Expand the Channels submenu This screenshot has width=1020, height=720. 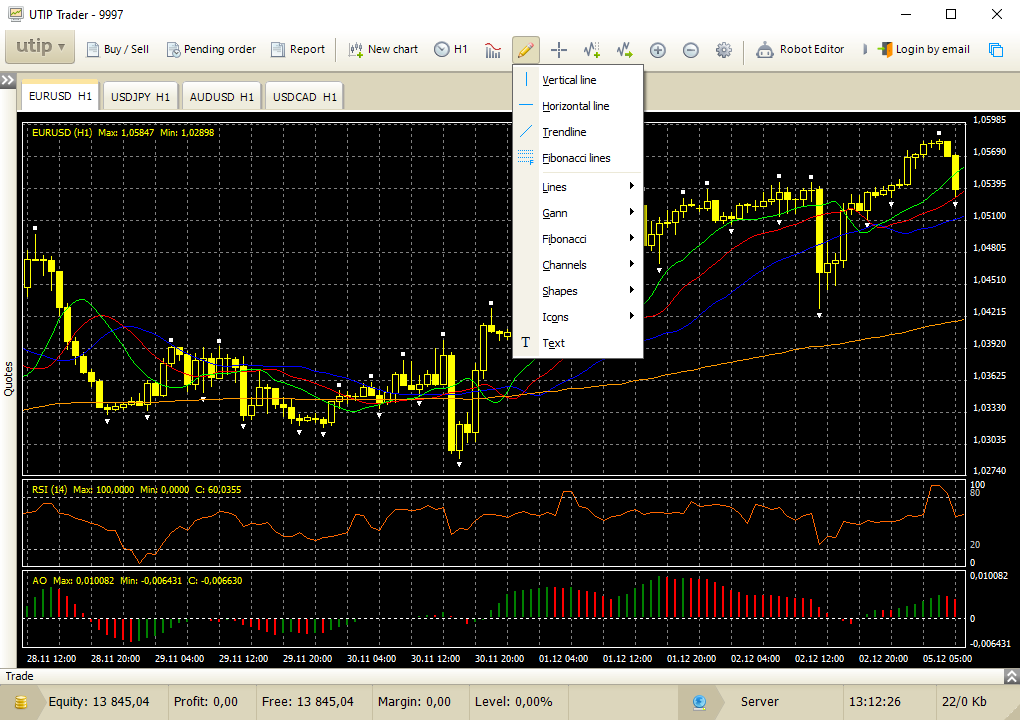(x=578, y=265)
